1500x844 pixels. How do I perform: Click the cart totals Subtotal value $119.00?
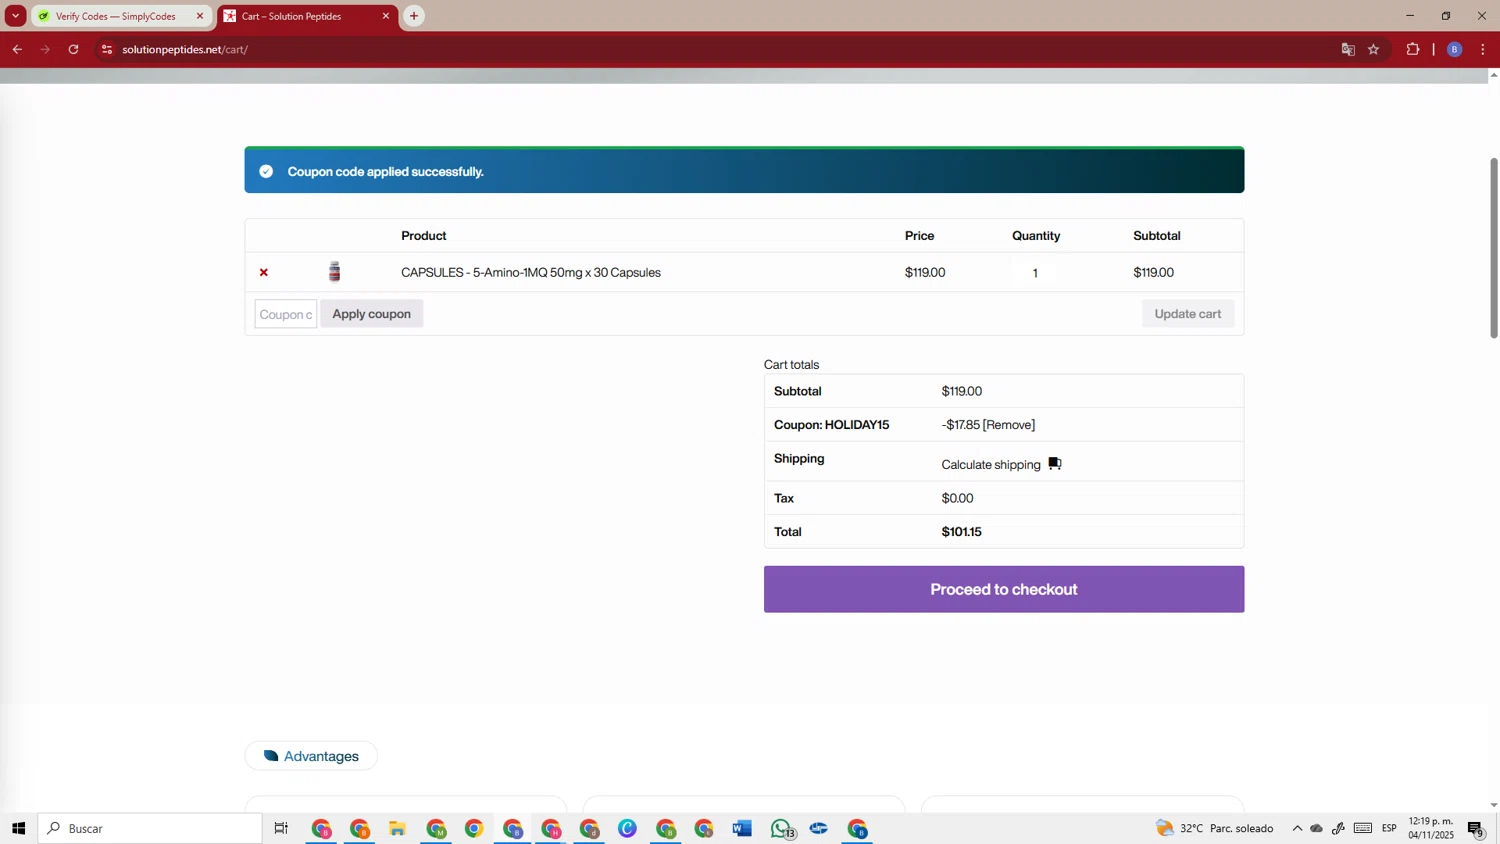tap(962, 392)
